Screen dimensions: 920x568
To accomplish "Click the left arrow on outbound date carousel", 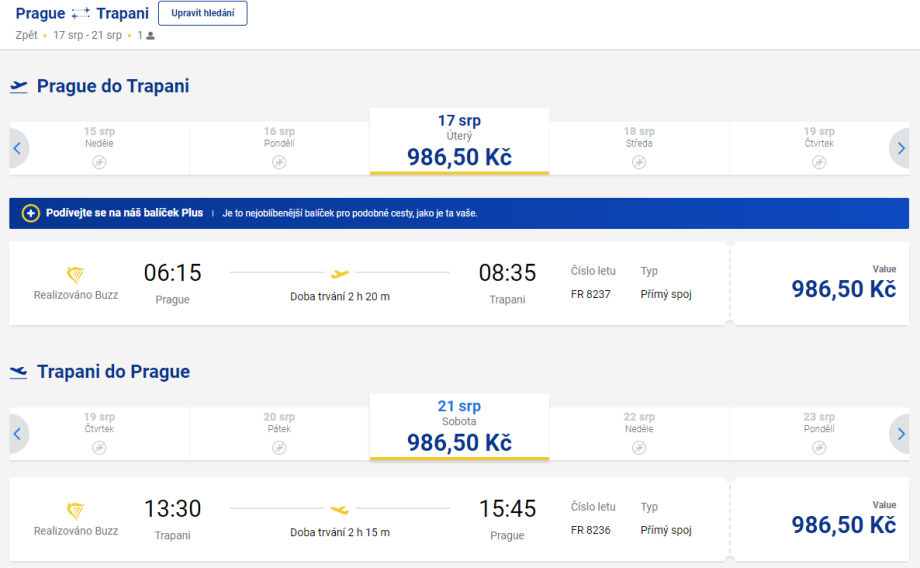I will 18,149.
